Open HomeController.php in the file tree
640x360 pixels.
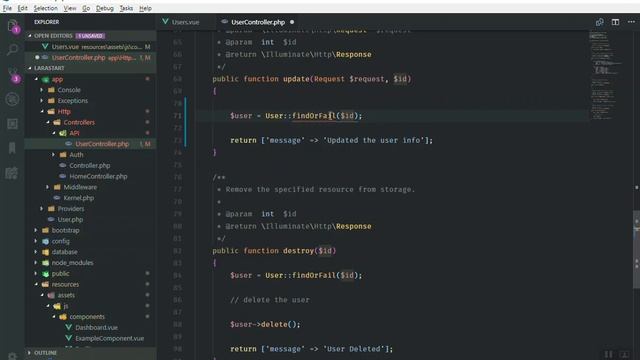point(90,176)
